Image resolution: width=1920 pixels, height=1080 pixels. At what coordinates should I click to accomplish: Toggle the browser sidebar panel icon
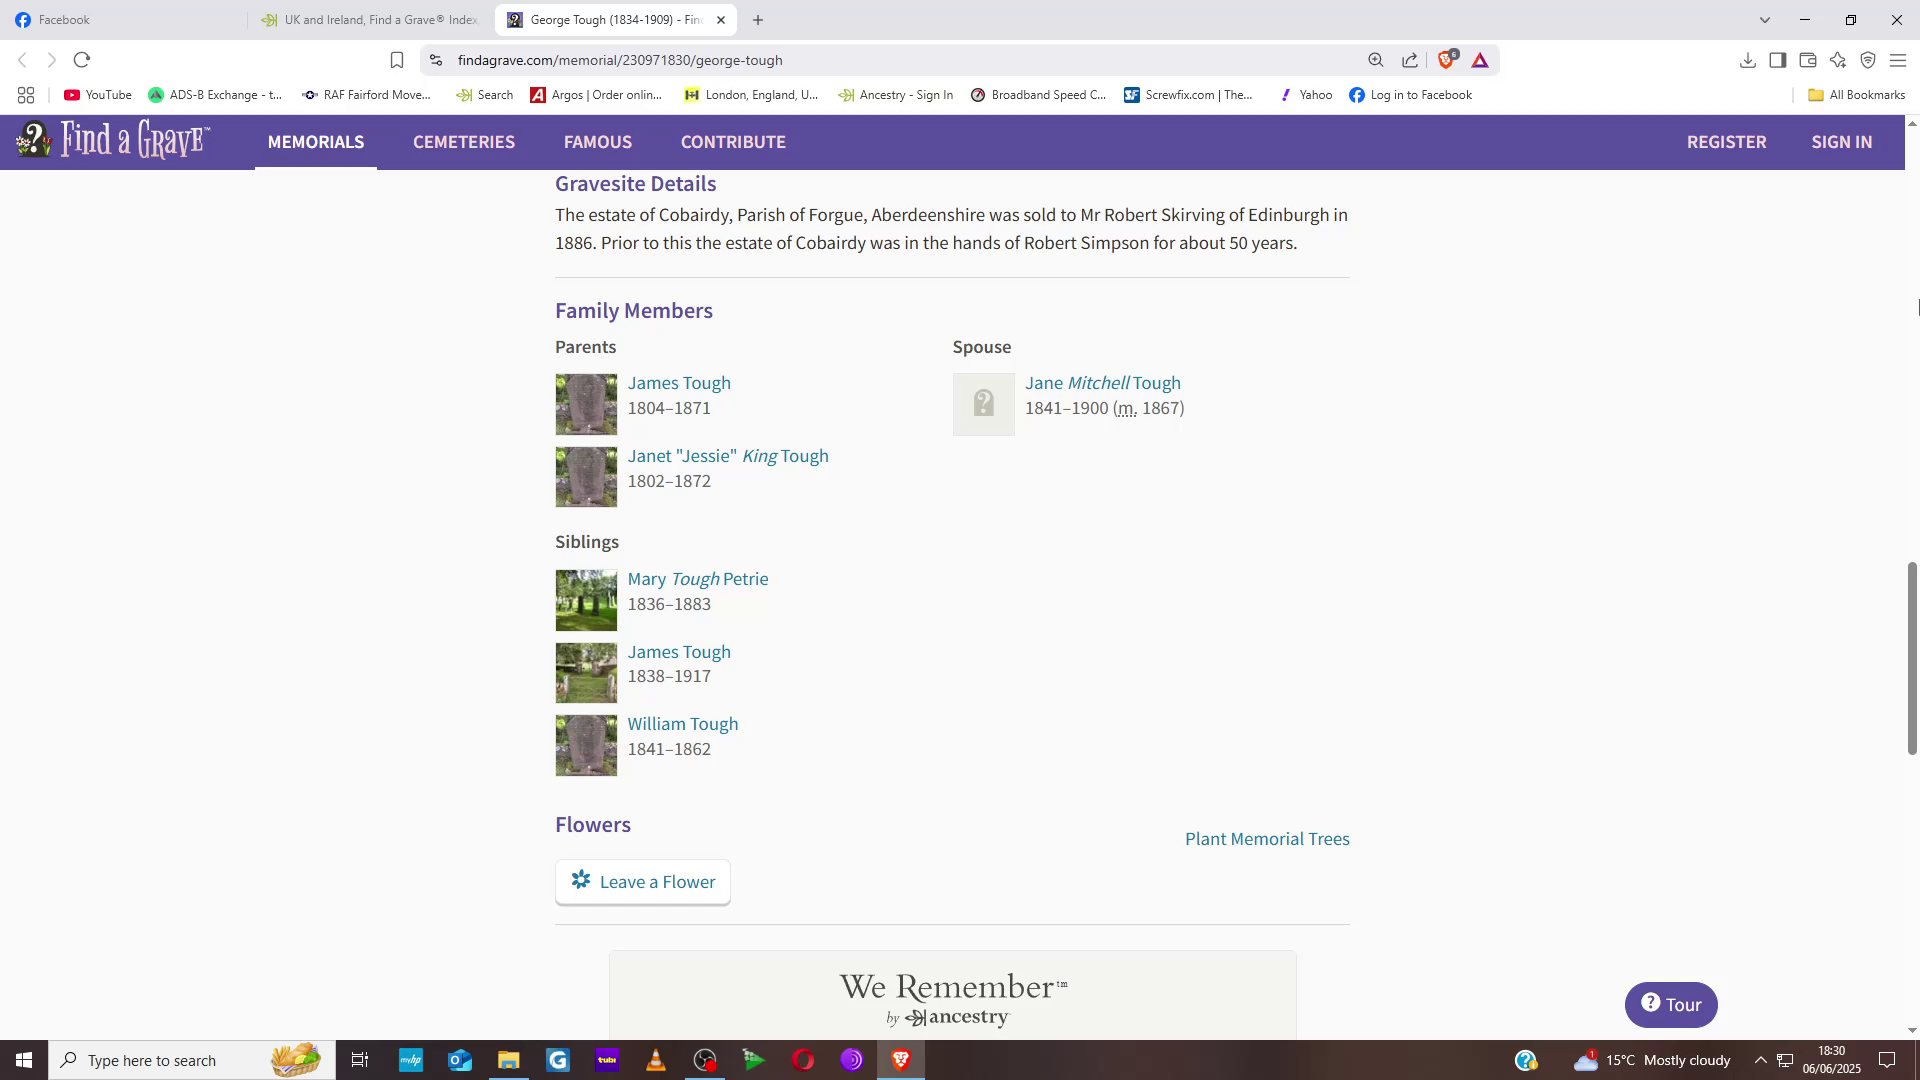coord(1777,60)
